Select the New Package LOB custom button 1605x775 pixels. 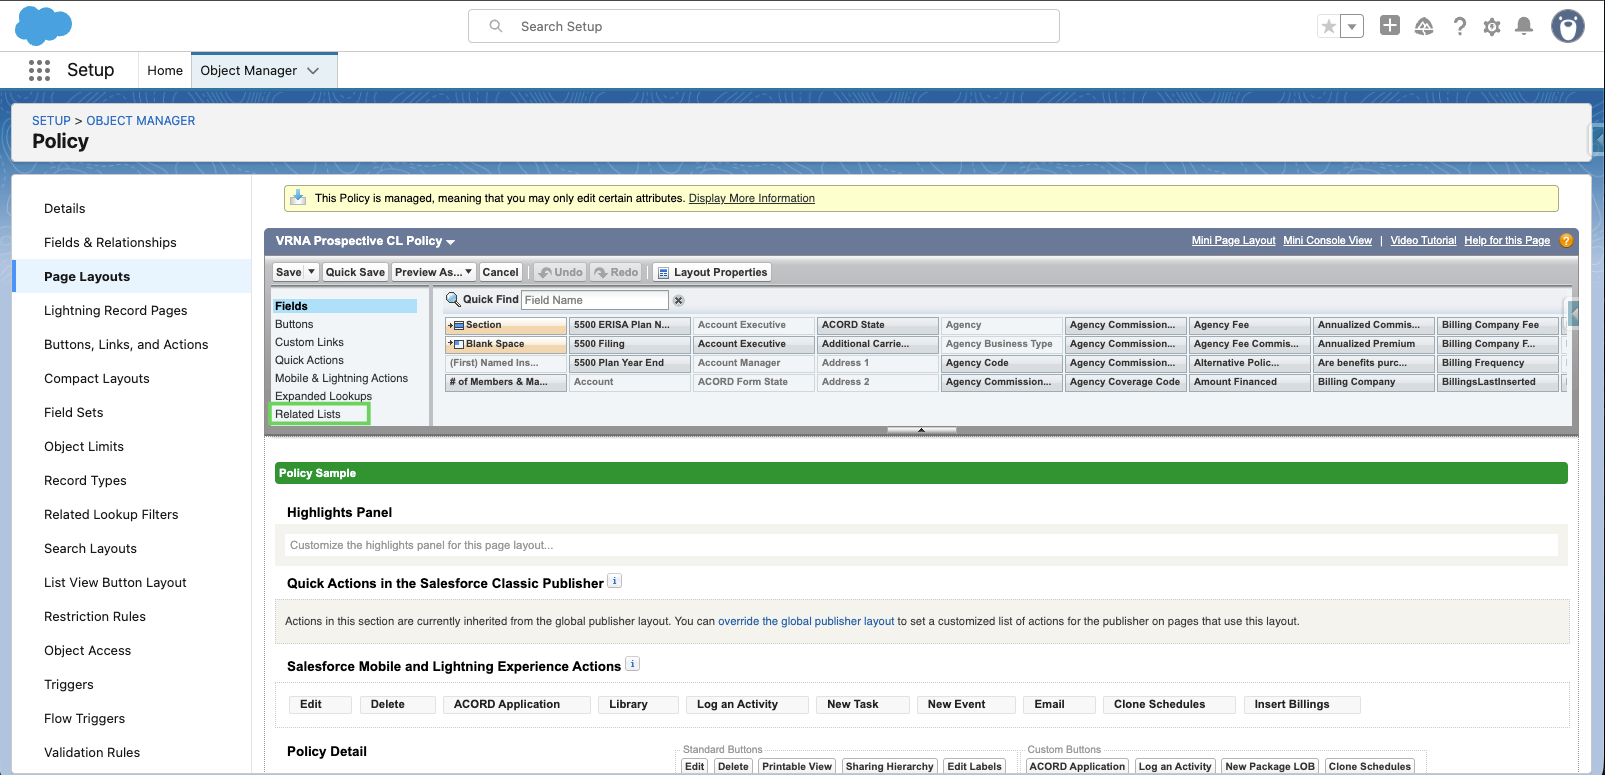pos(1270,767)
